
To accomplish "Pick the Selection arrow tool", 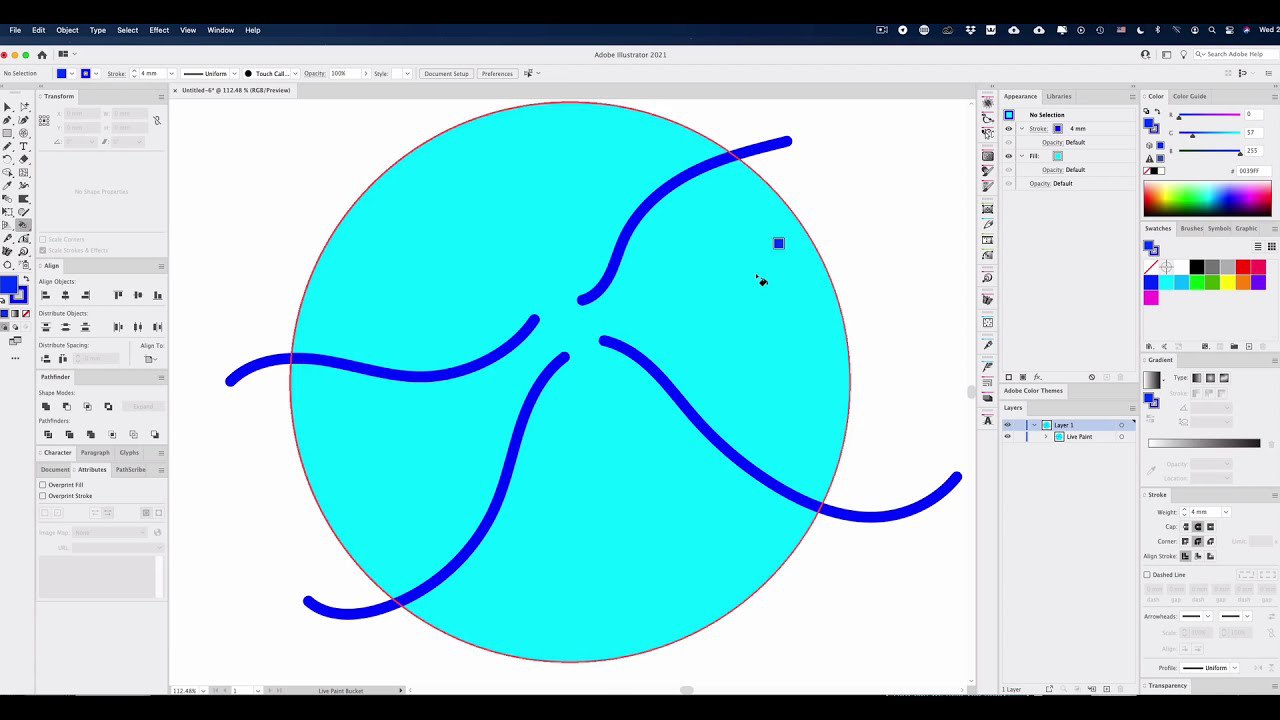I will click(8, 107).
